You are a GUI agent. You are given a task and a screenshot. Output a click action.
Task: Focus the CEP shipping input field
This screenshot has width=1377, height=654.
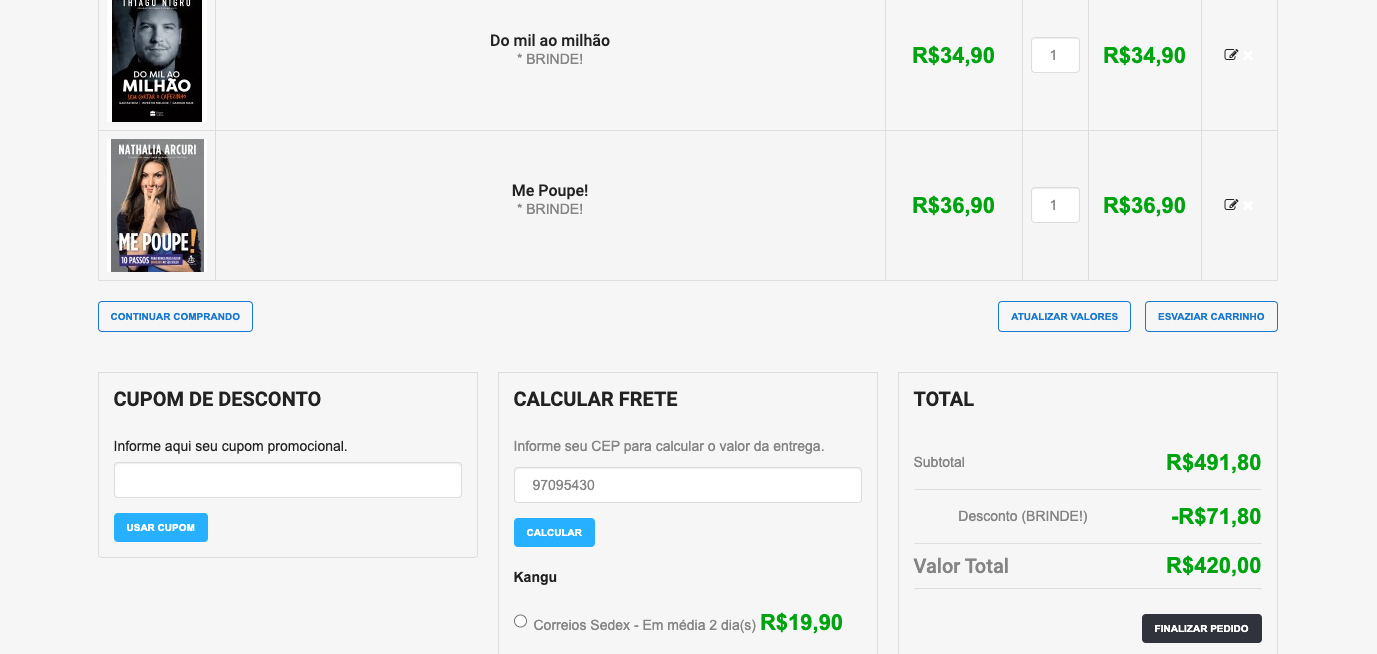pyautogui.click(x=687, y=485)
